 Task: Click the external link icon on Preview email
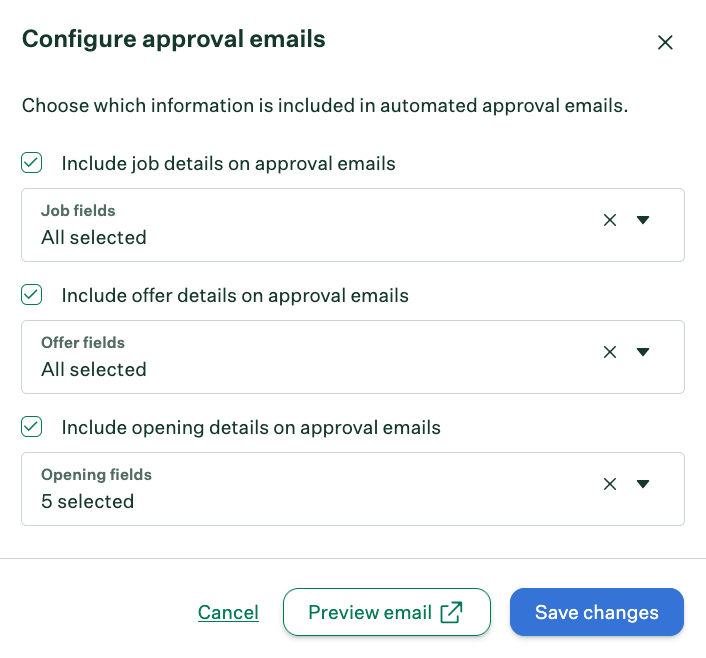(x=452, y=612)
